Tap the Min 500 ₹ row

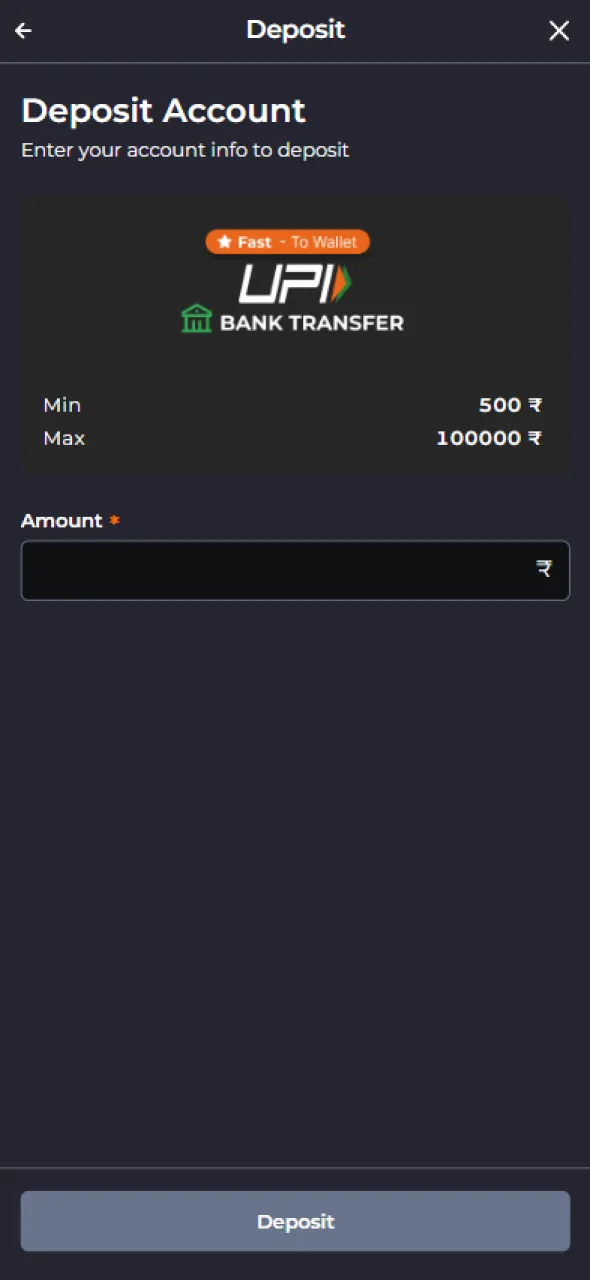pos(295,405)
